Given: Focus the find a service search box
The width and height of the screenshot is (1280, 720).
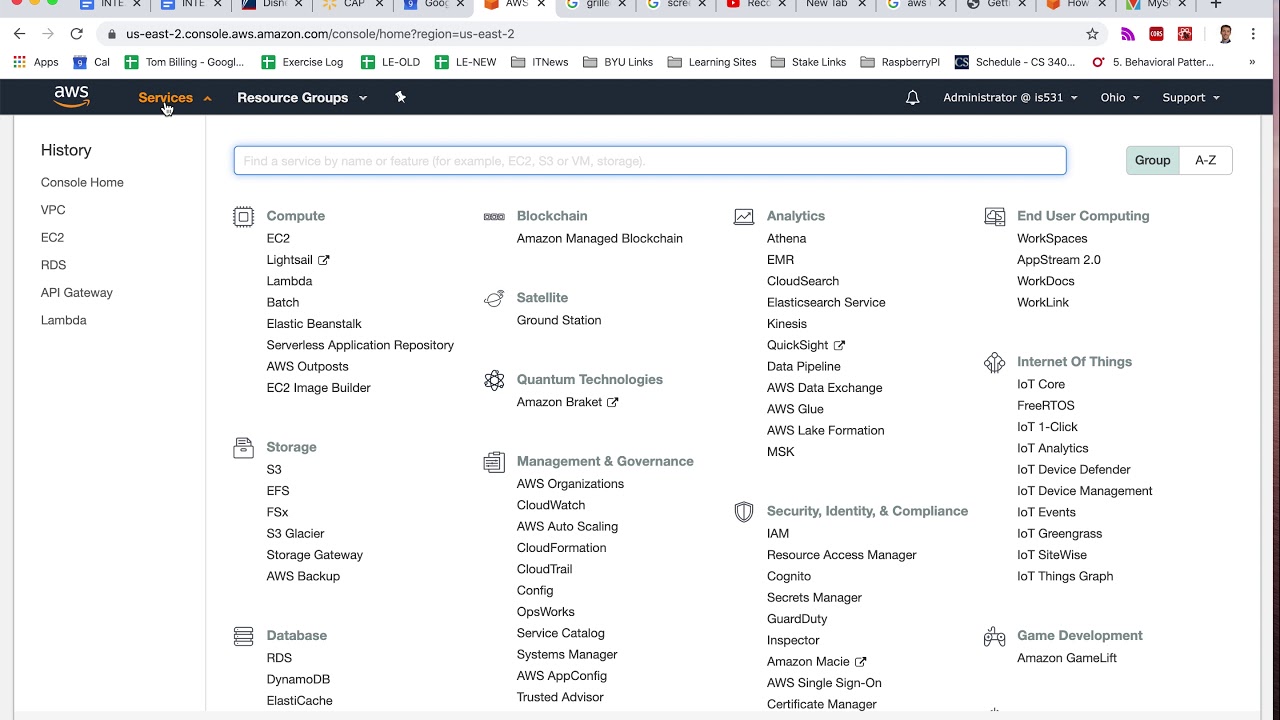Looking at the screenshot, I should [650, 160].
